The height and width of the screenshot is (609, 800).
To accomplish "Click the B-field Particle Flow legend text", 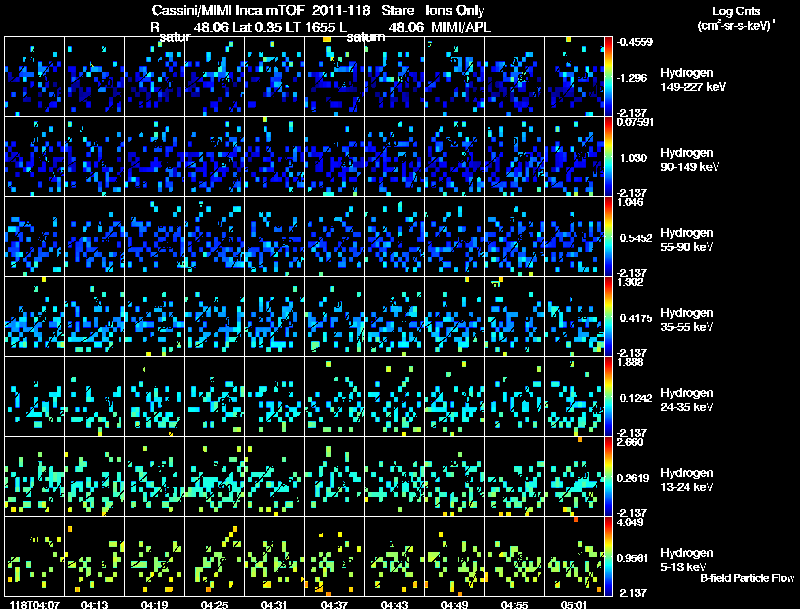I will [747, 578].
